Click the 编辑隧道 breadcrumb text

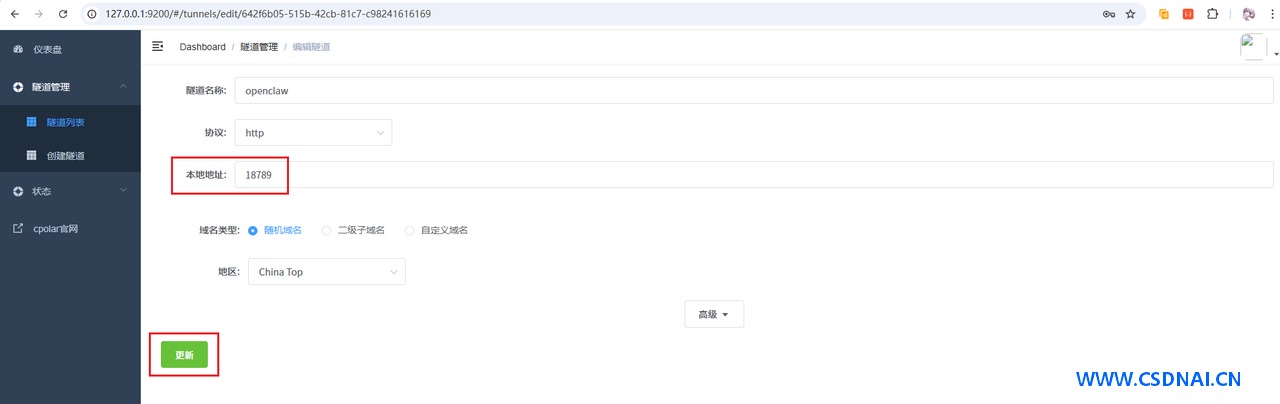[311, 47]
